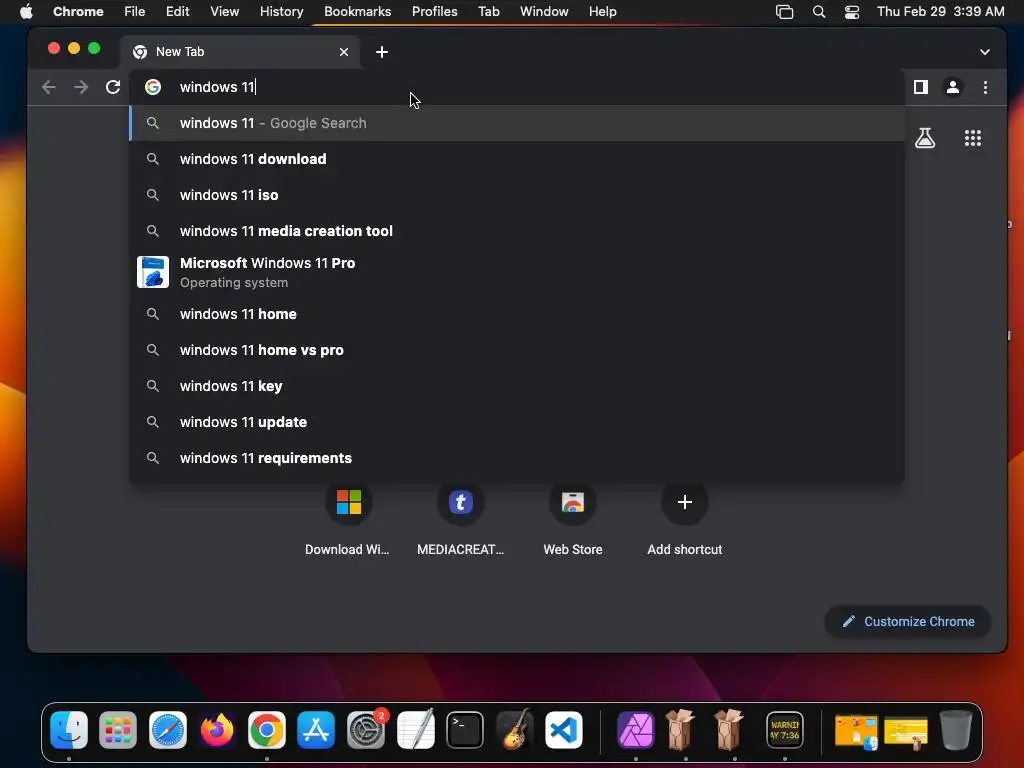Open the Edit menu
The width and height of the screenshot is (1024, 768).
tap(178, 11)
